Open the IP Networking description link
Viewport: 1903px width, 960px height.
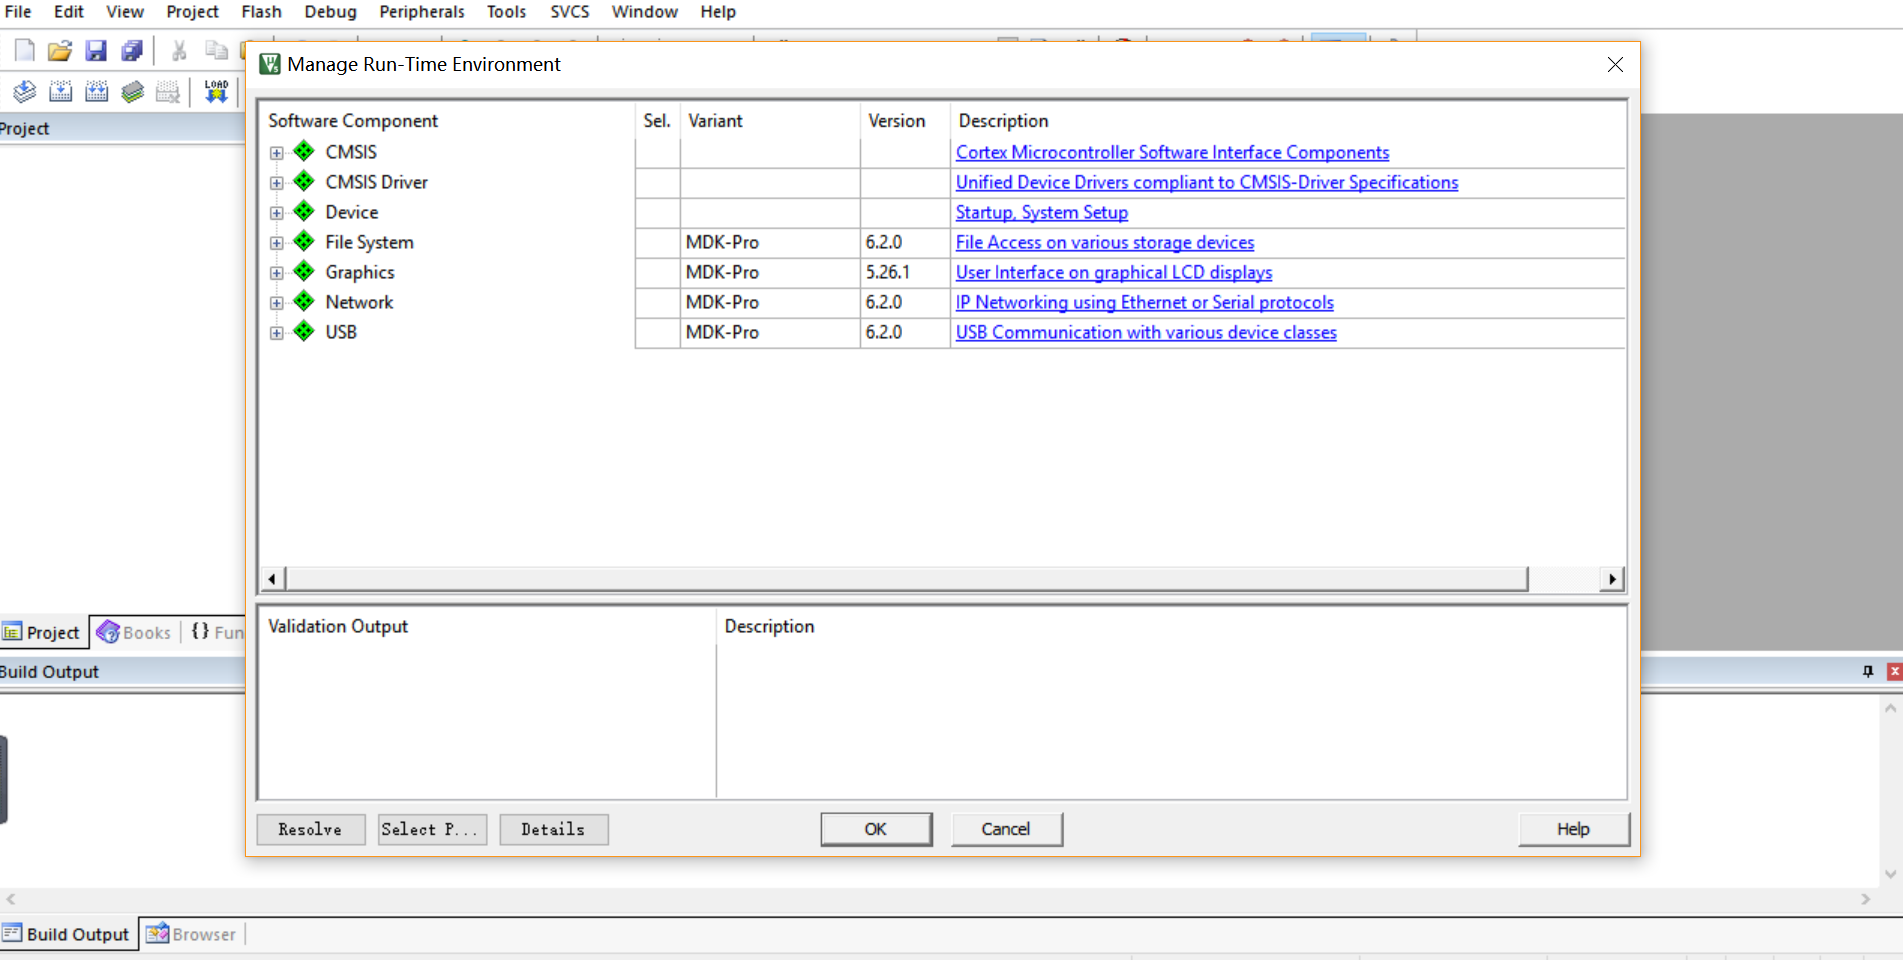1144,303
